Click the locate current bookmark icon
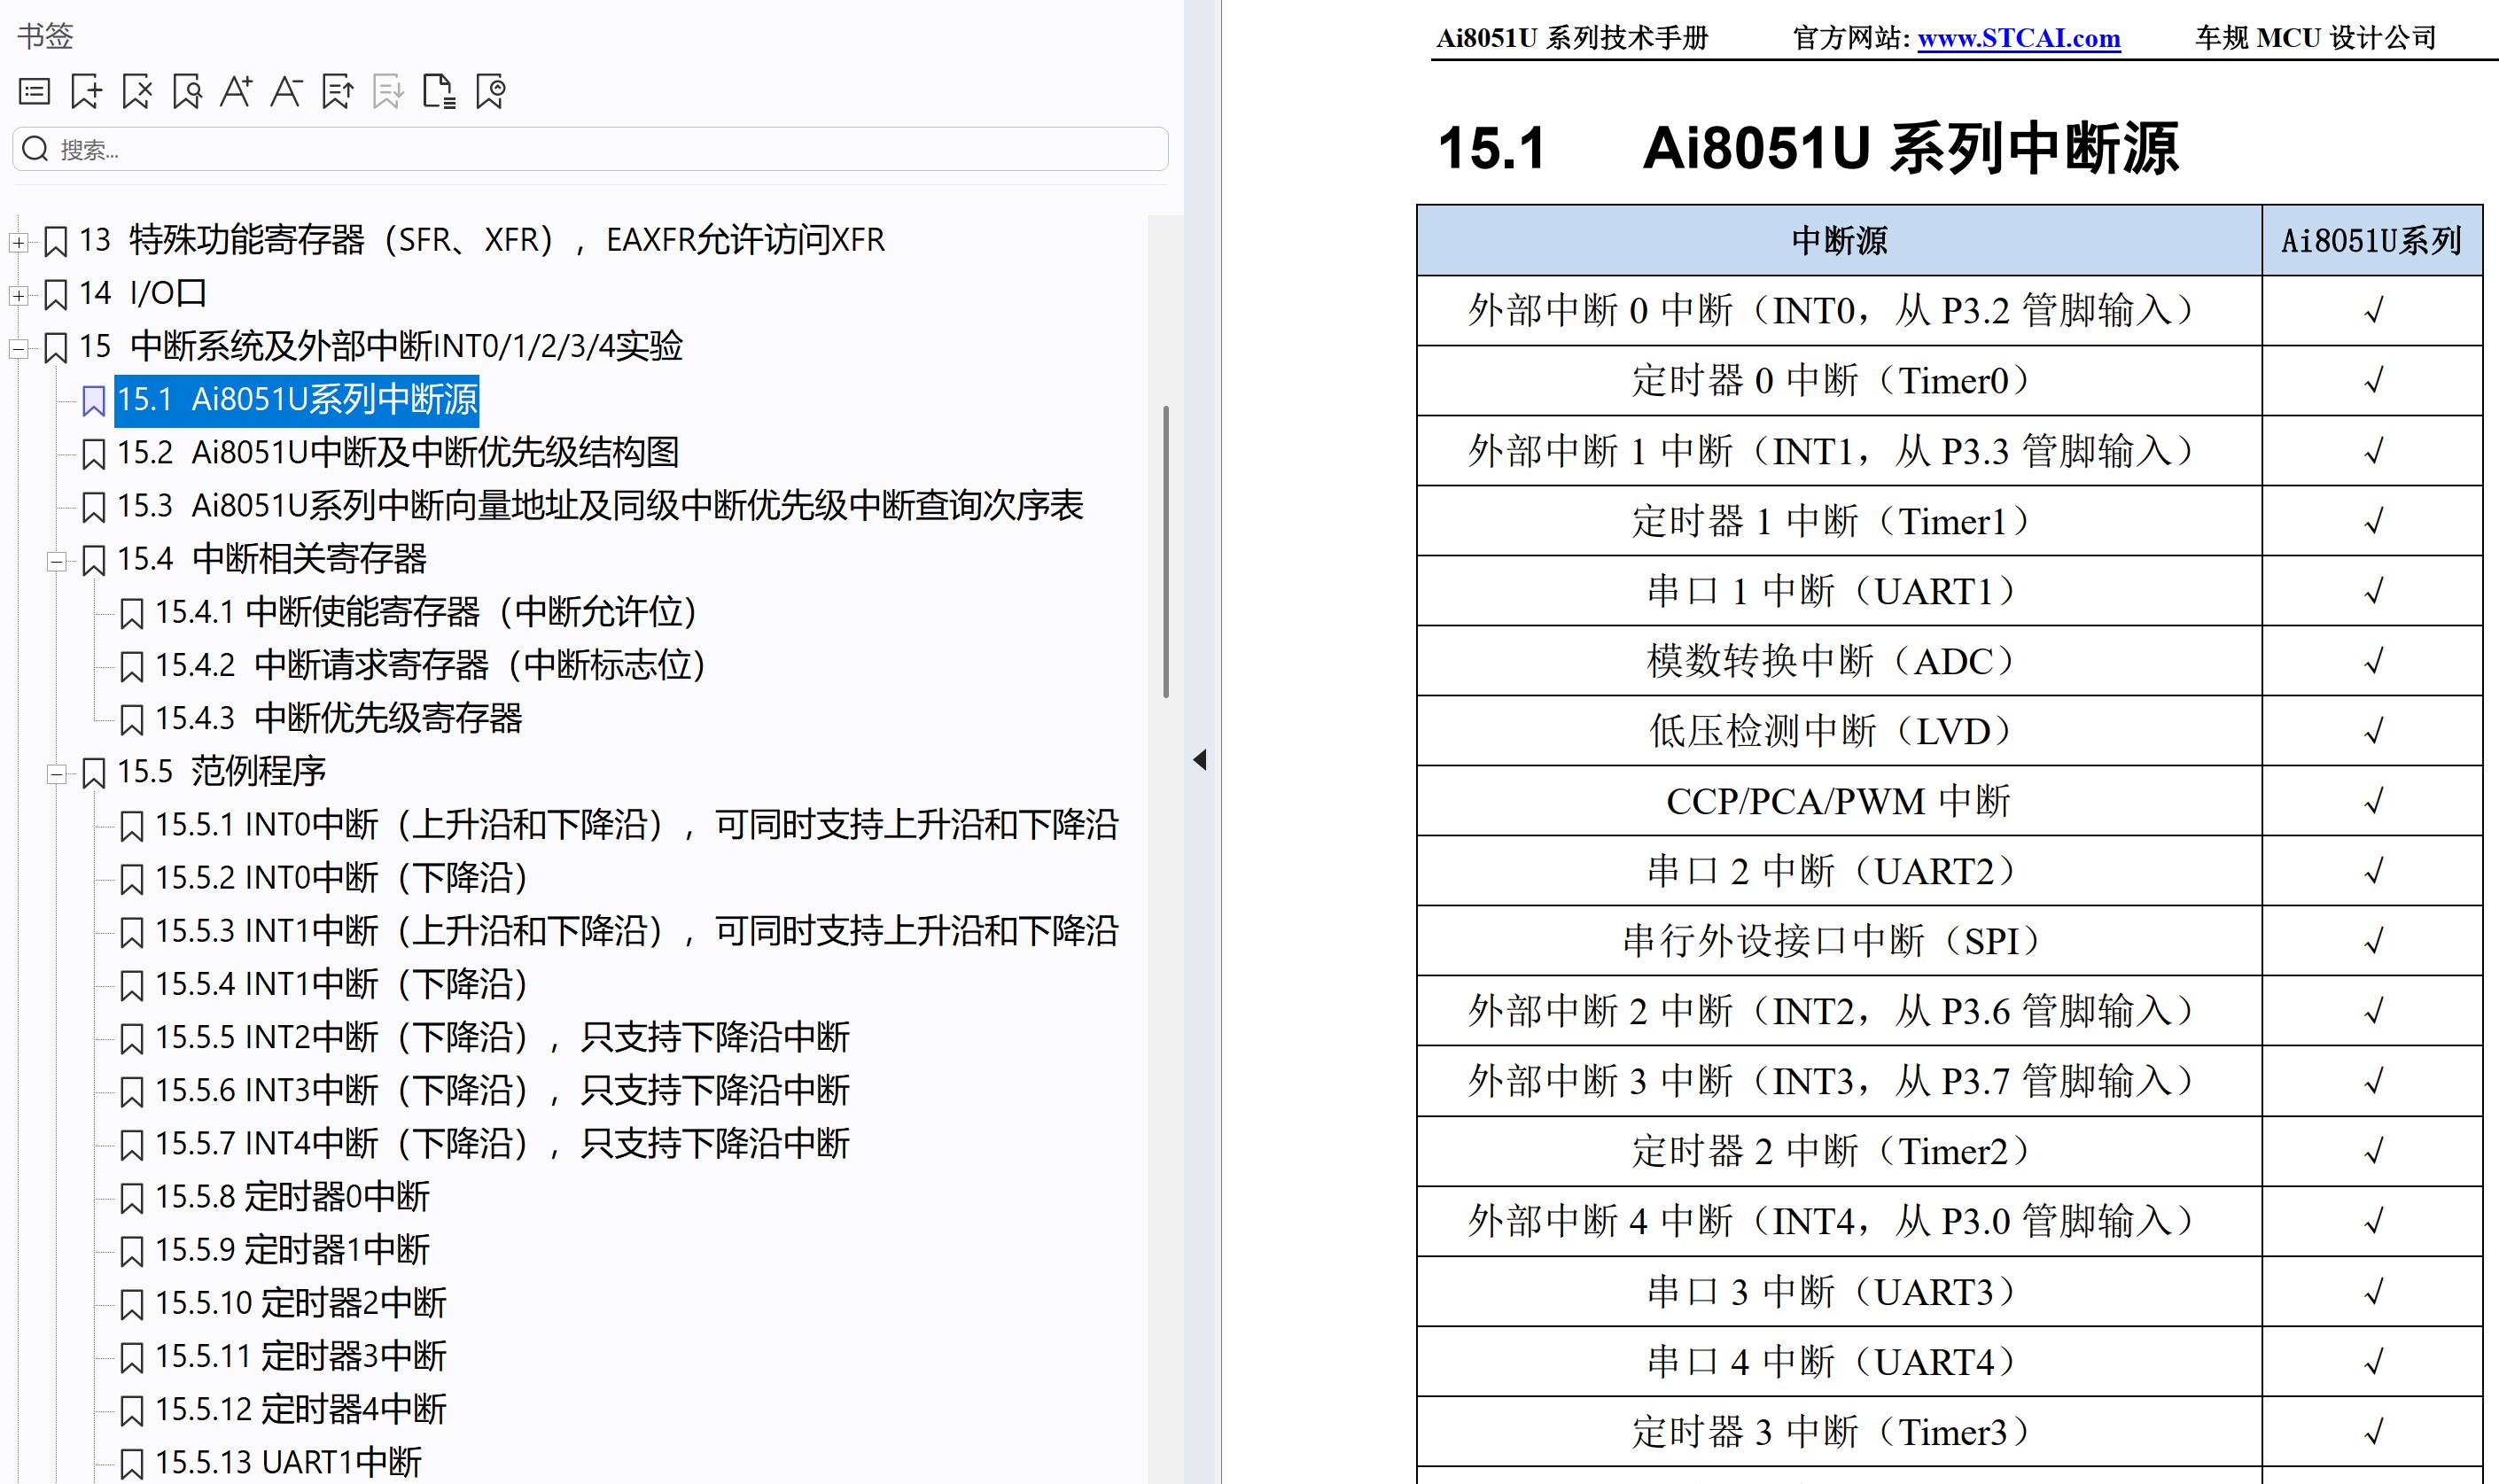Viewport: 2499px width, 1484px height. (490, 92)
